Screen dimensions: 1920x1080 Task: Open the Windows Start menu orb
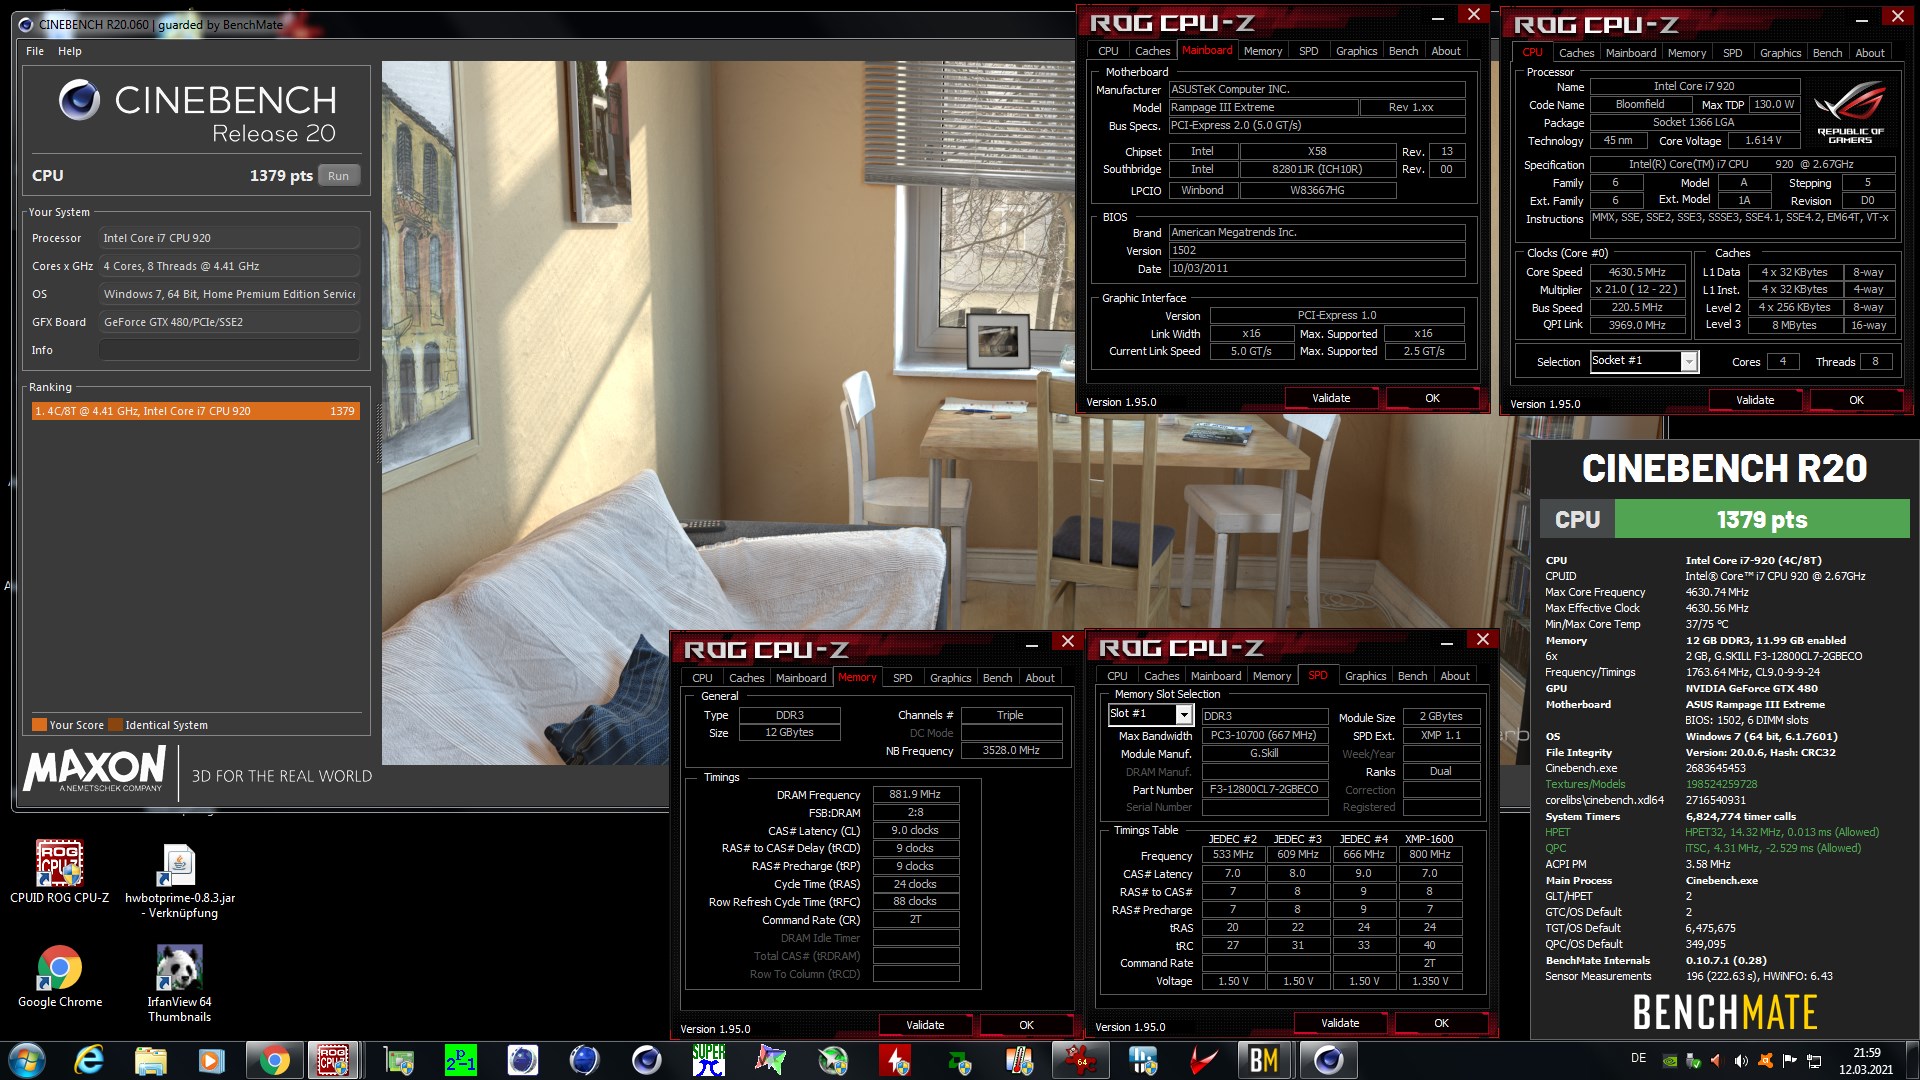(27, 1060)
